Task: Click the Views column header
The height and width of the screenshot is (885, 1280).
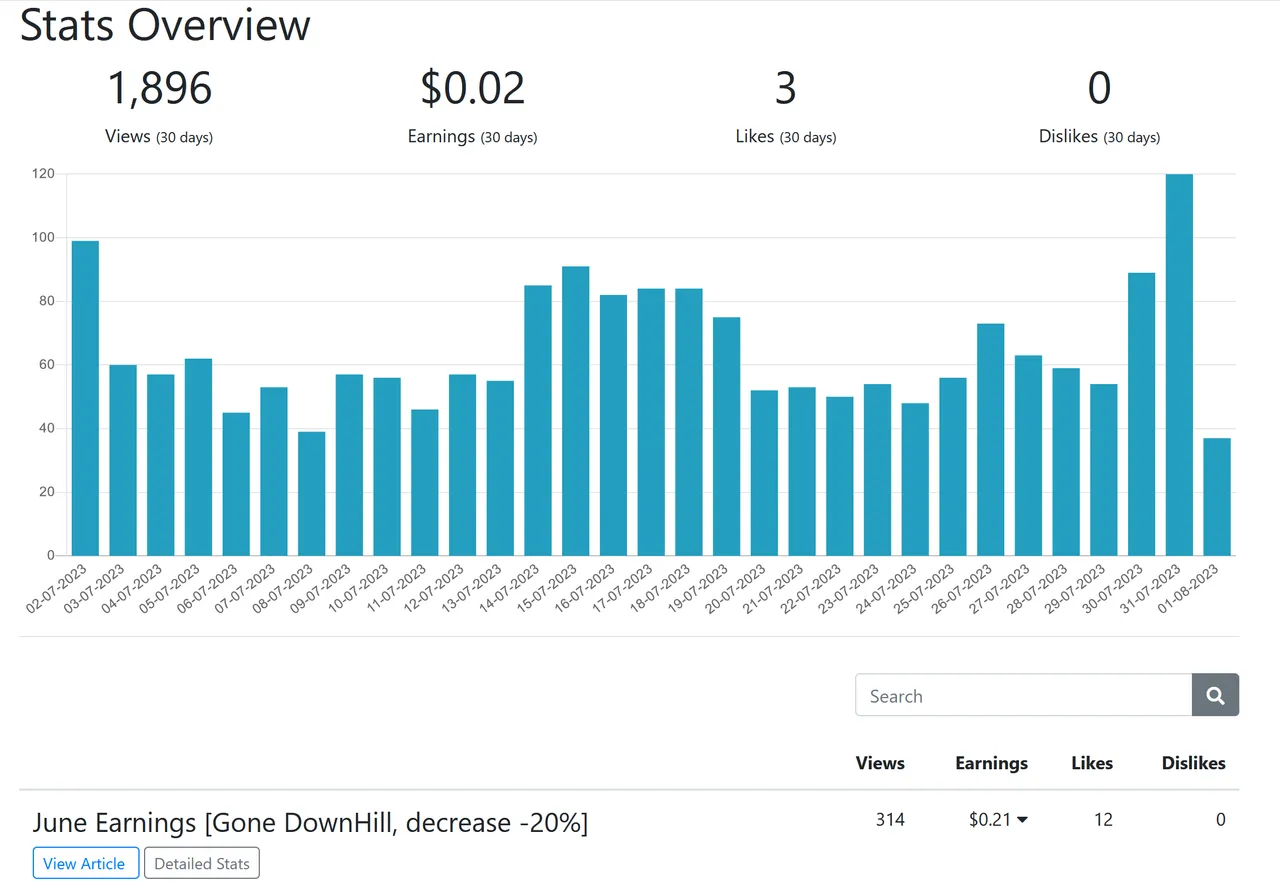Action: pyautogui.click(x=880, y=763)
